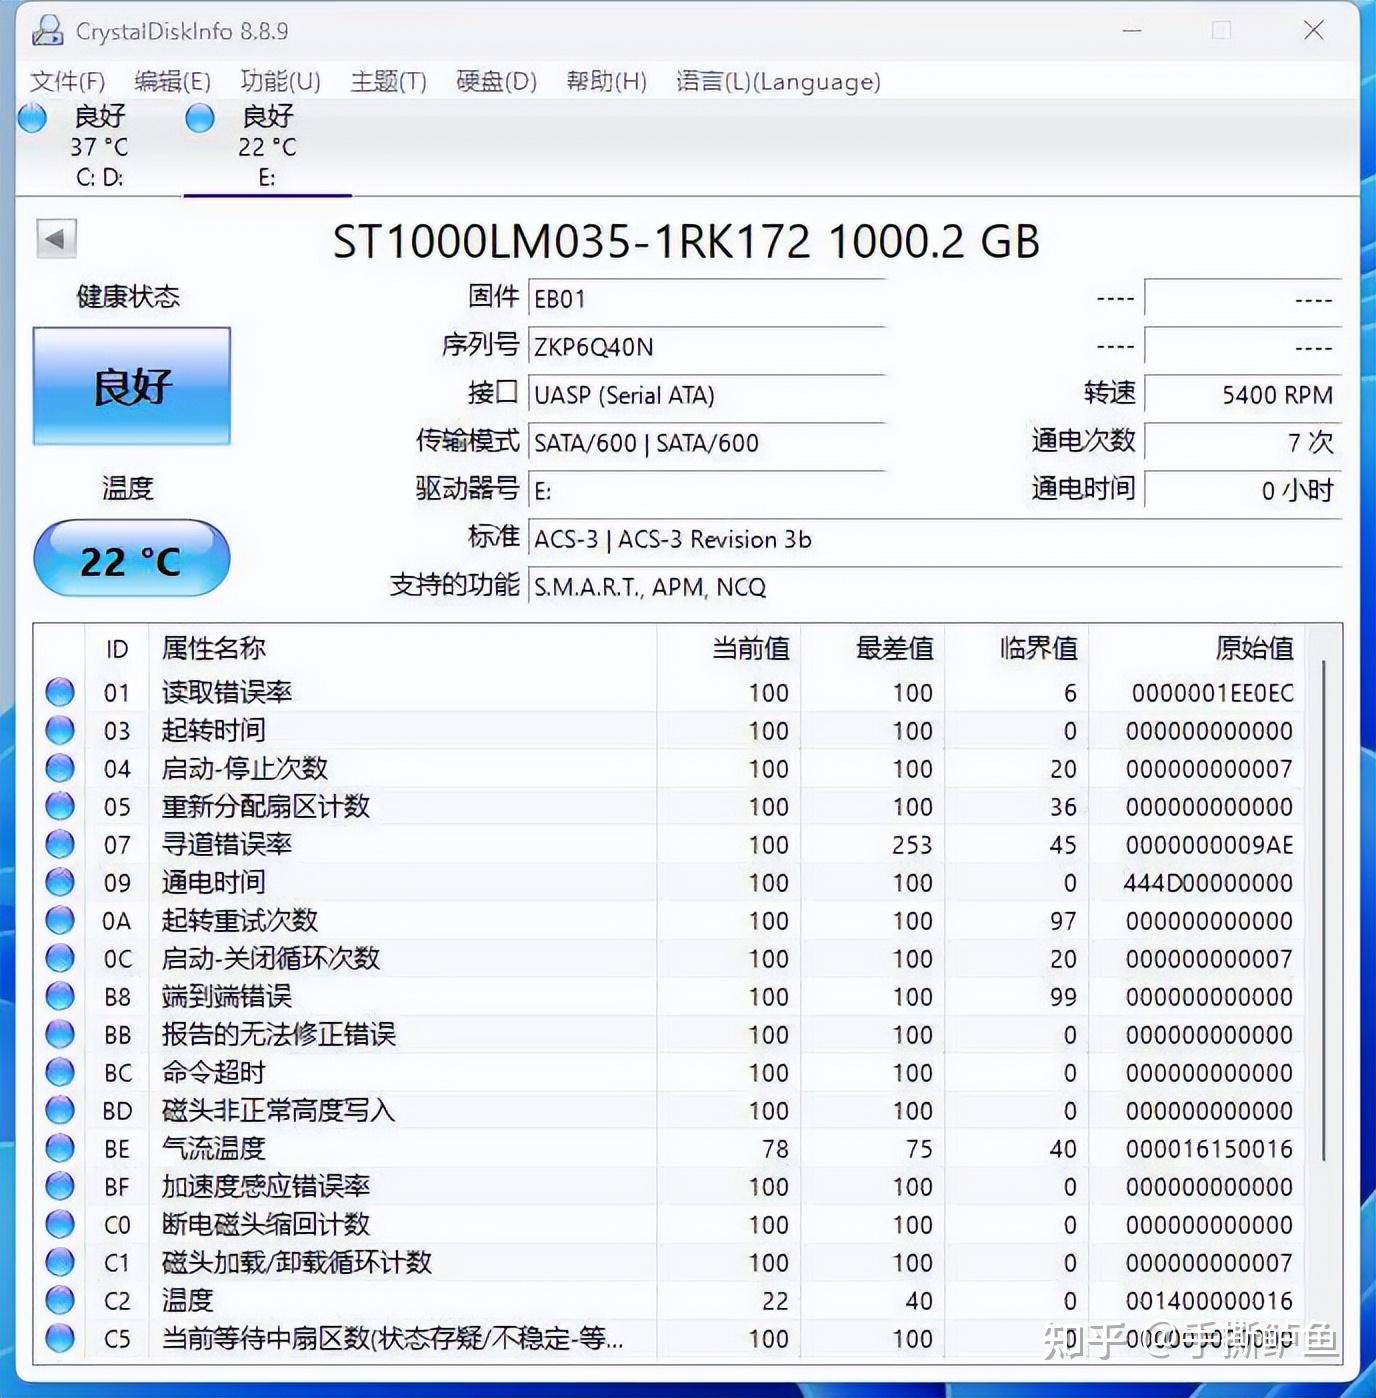1376x1398 pixels.
Task: Click the status orb for drive C: D:
Action: coord(33,118)
